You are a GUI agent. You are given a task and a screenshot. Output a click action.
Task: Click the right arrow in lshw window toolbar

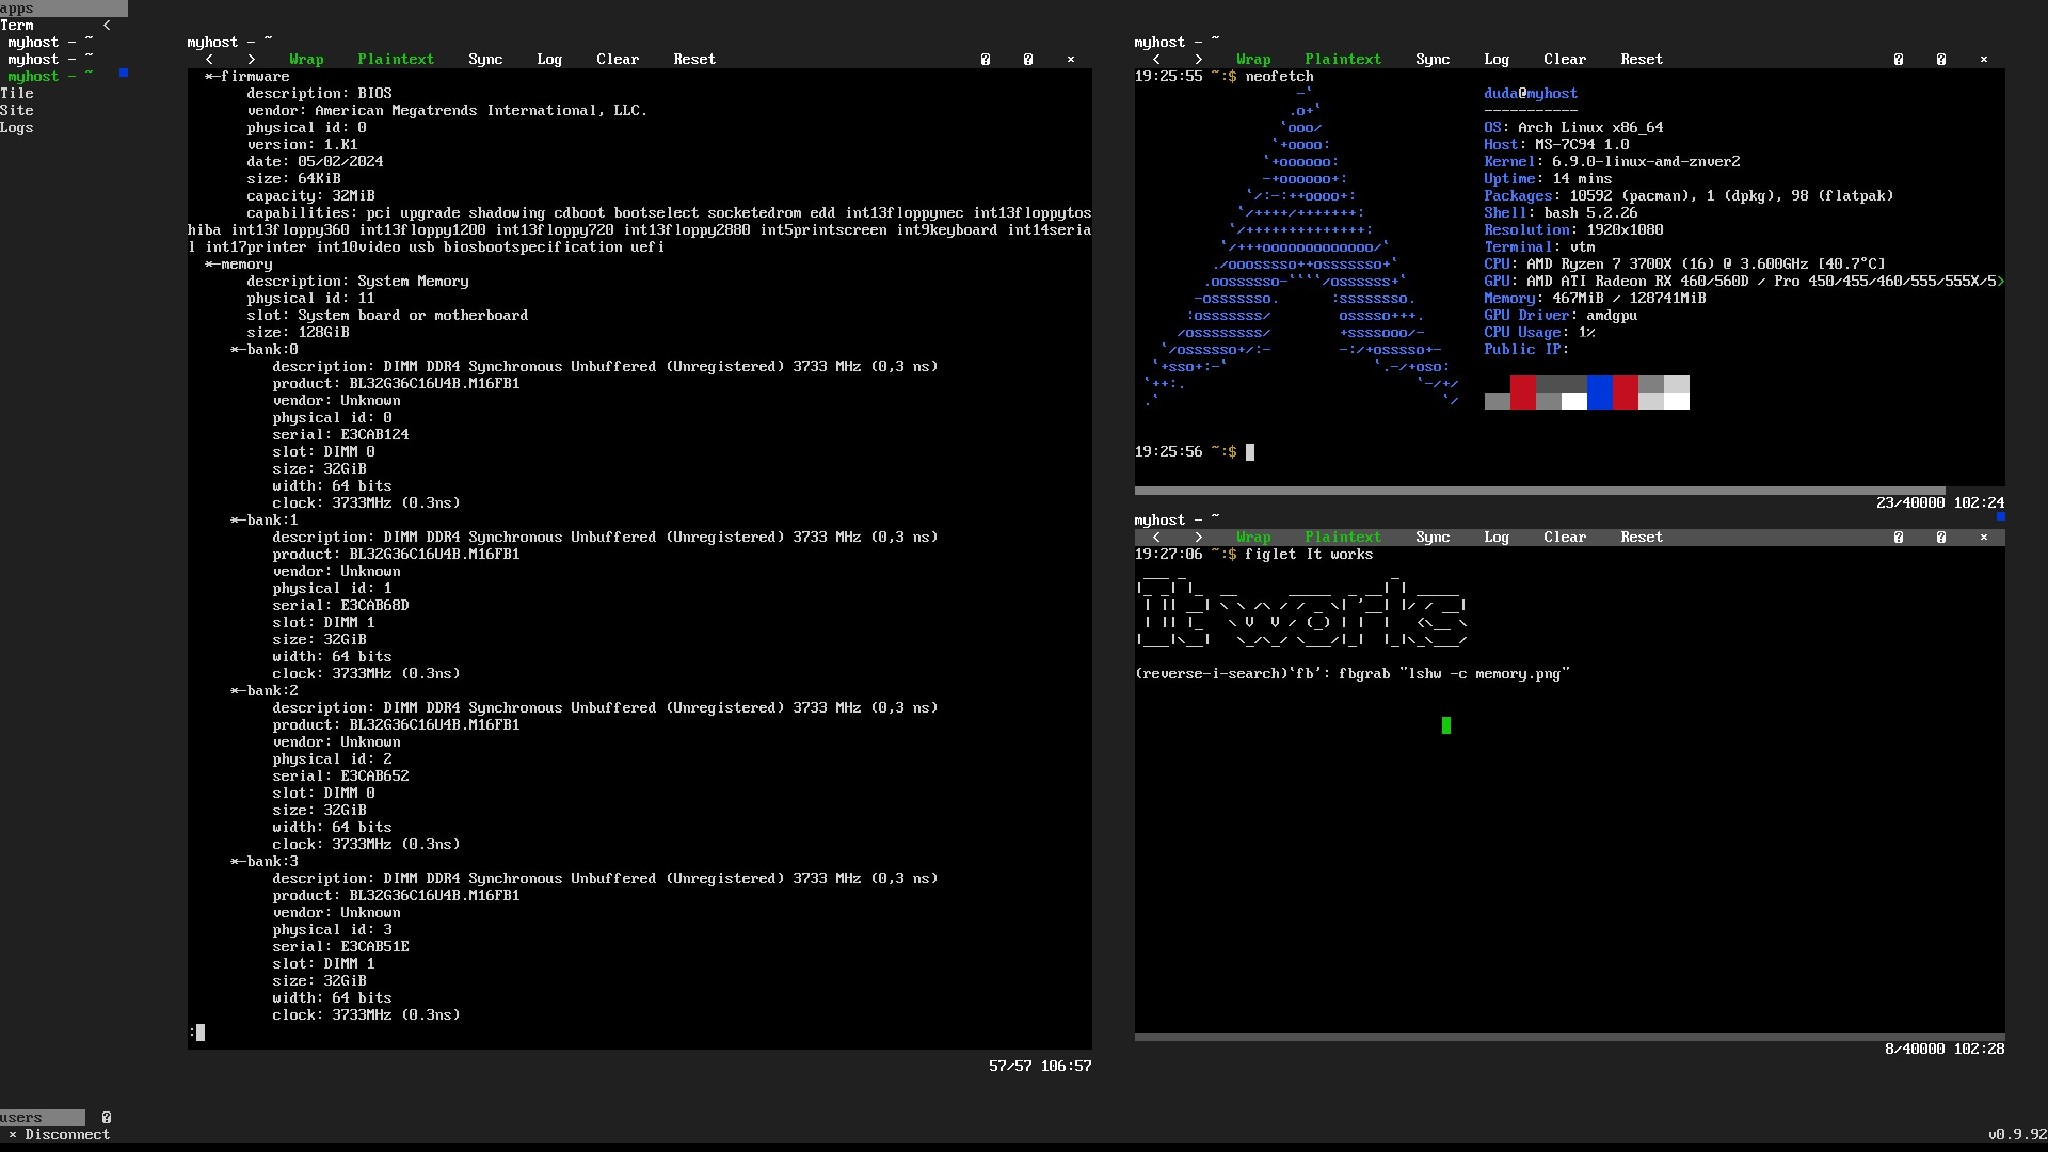(251, 59)
